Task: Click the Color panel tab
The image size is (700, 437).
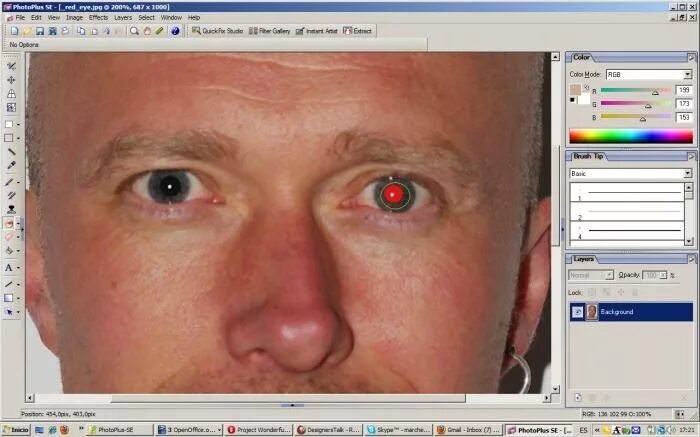Action: coord(581,57)
